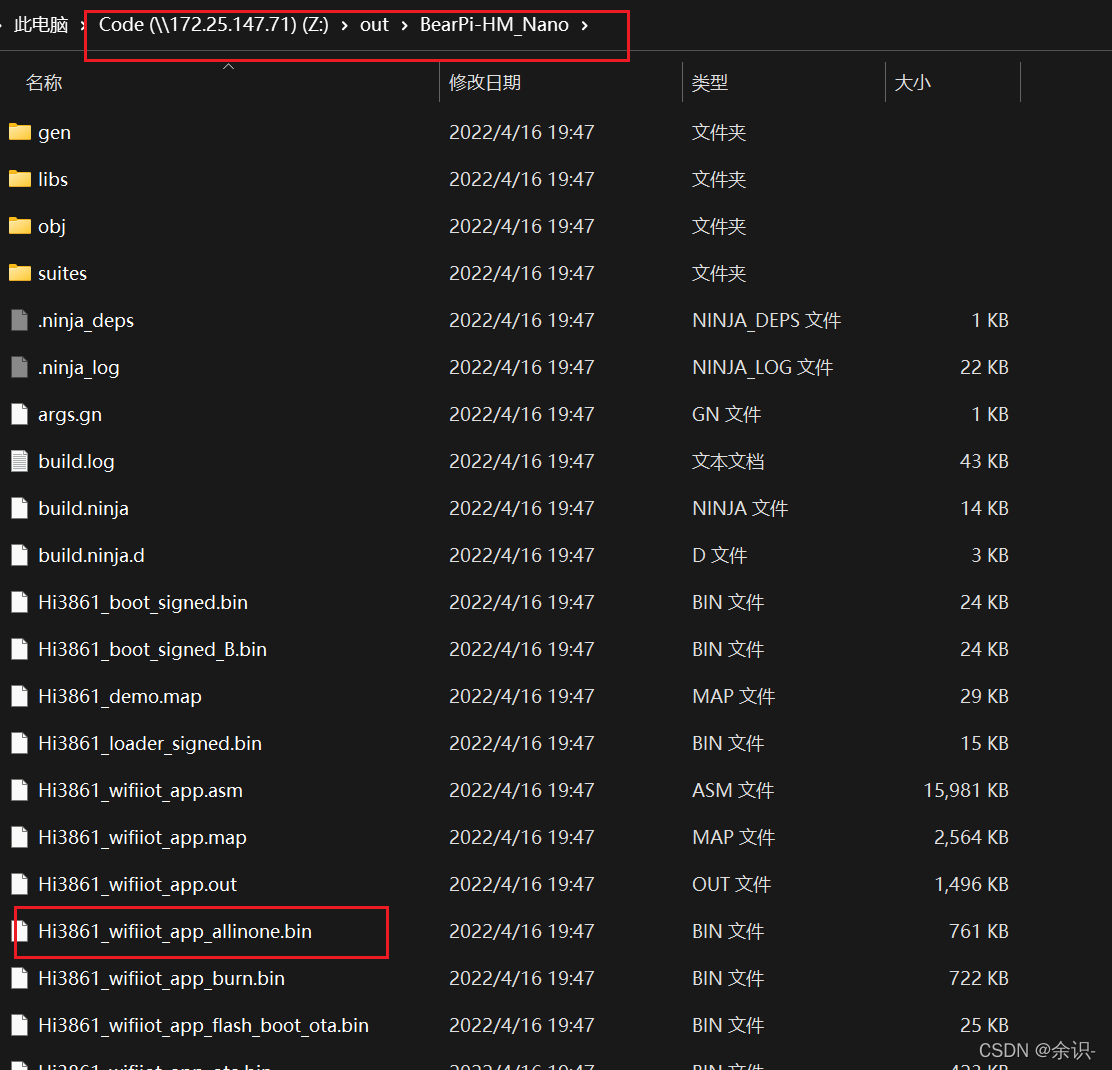Select the Hi3861_wifiiot_app_allinone.bin file name
Image resolution: width=1112 pixels, height=1070 pixels.
175,932
